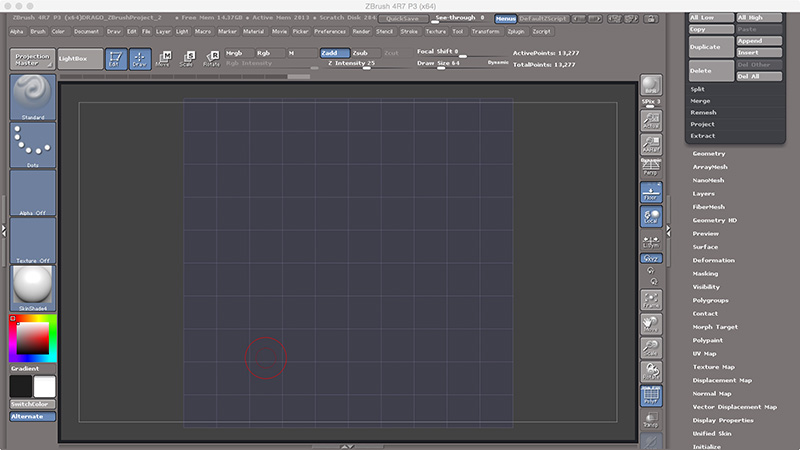Open the Brush menu
This screenshot has height=450, width=800.
(x=38, y=32)
